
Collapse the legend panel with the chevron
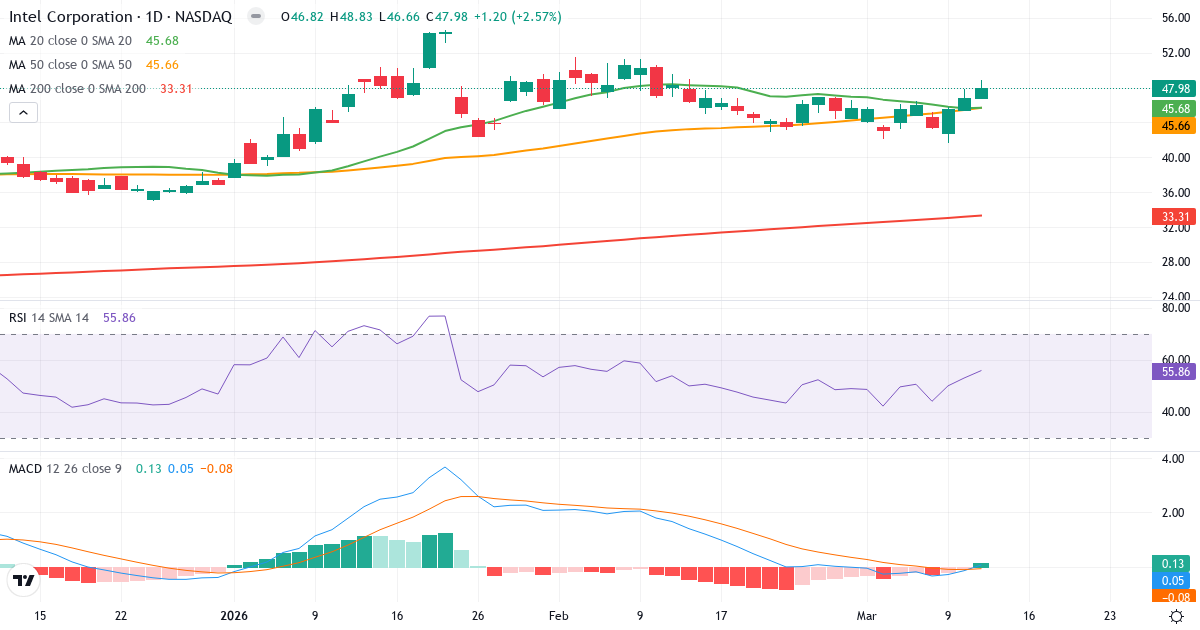pyautogui.click(x=22, y=112)
